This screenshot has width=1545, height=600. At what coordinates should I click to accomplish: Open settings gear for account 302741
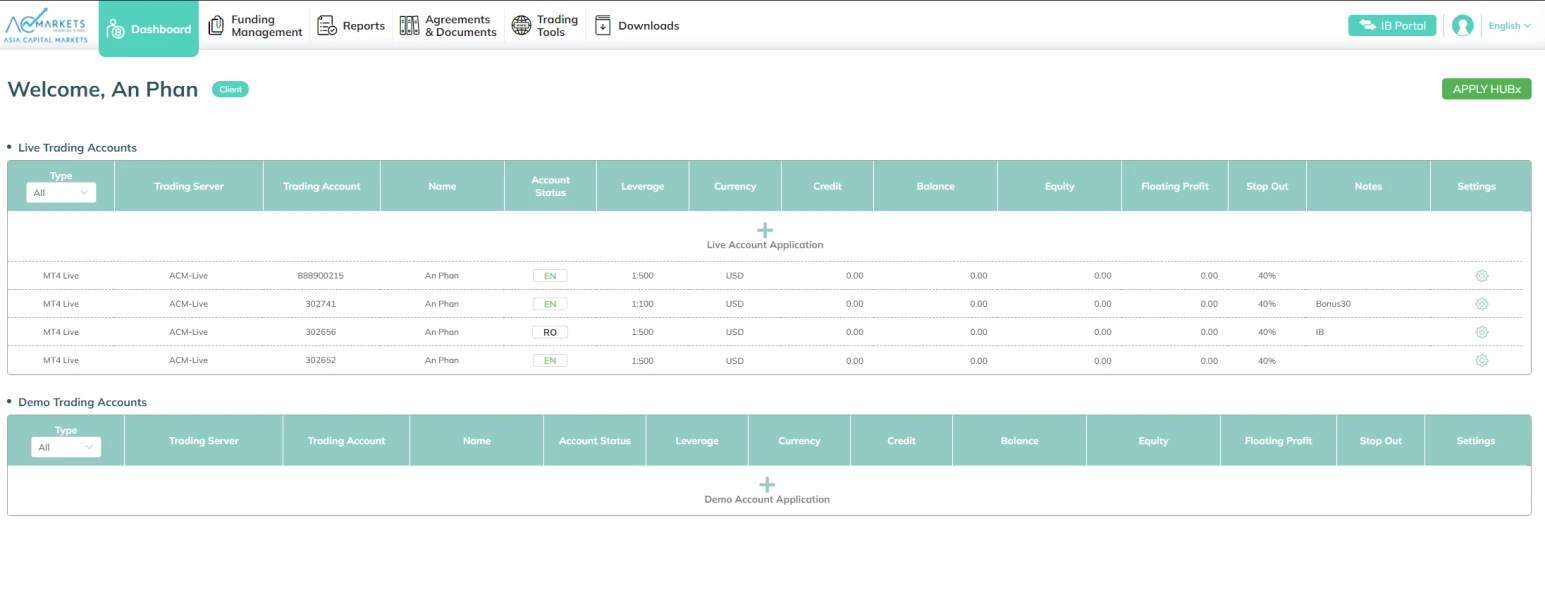[1481, 304]
